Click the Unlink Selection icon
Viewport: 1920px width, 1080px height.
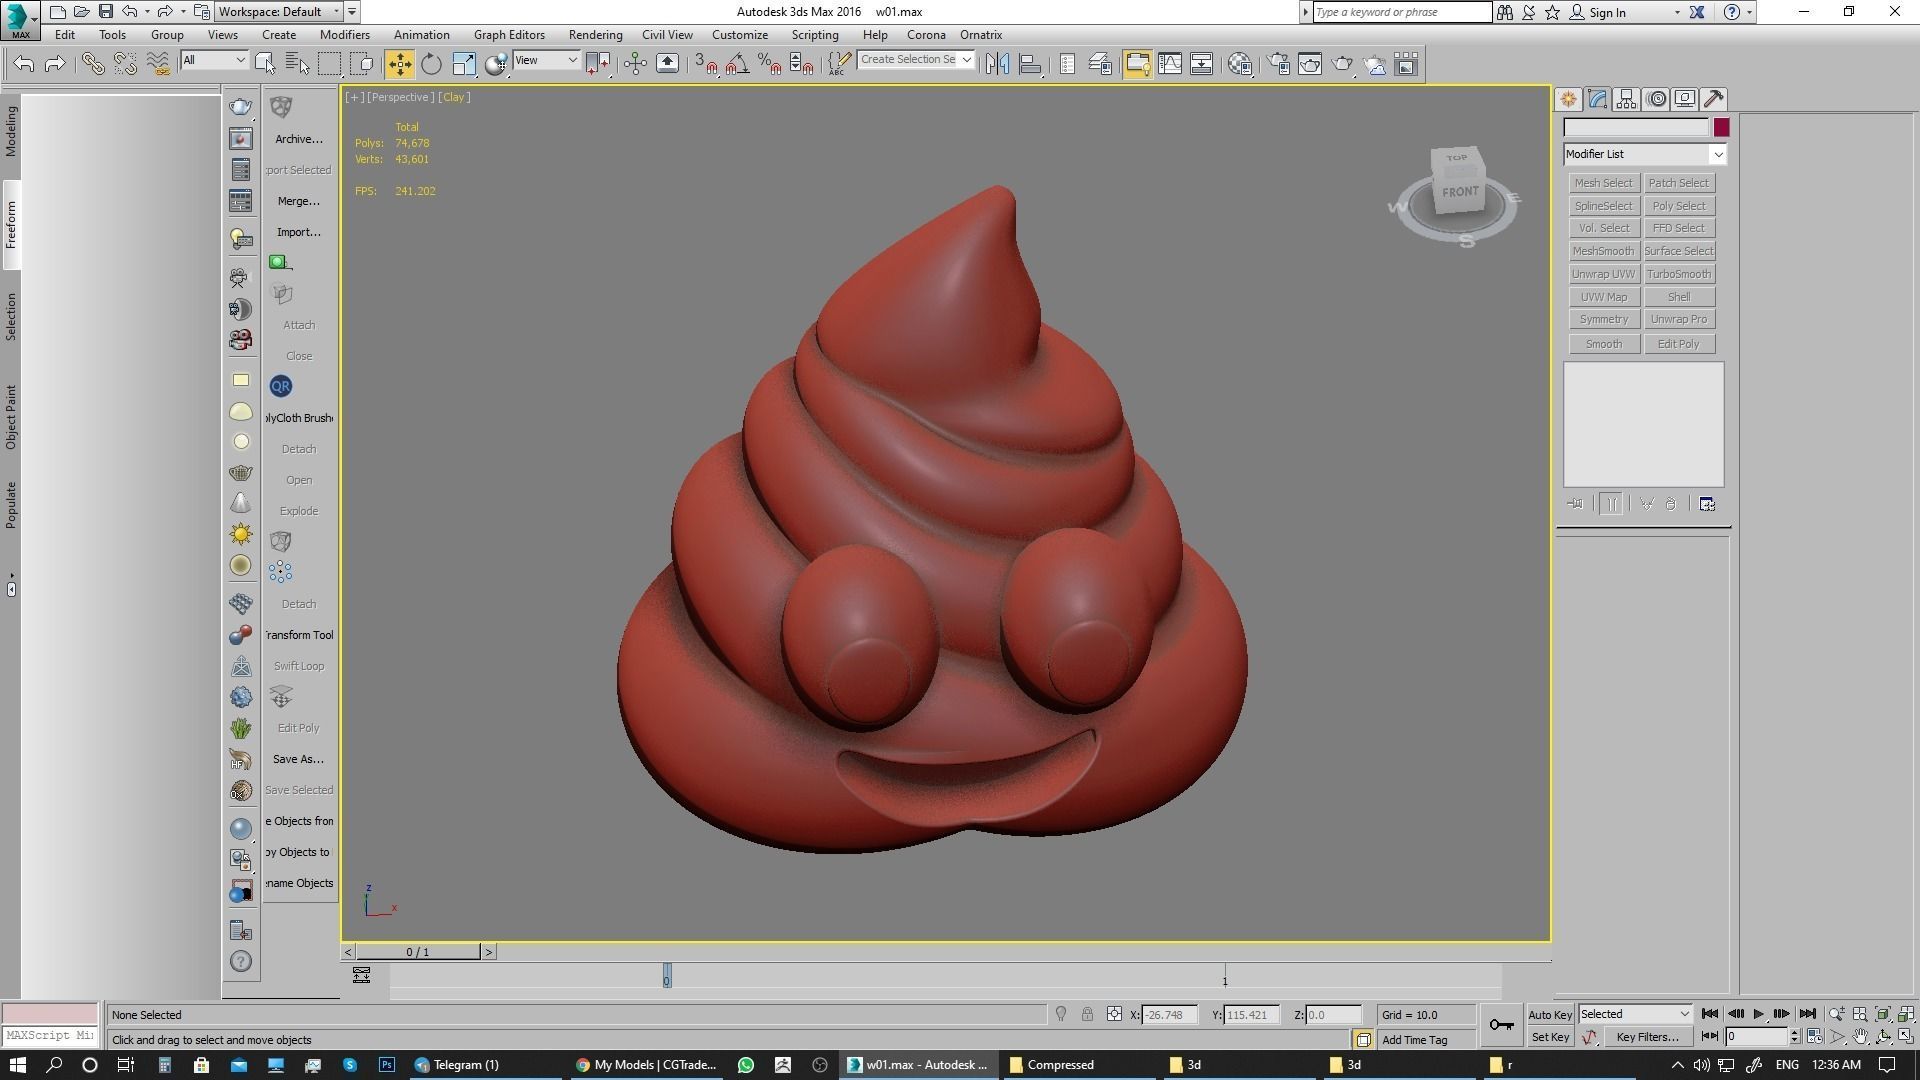pos(125,65)
